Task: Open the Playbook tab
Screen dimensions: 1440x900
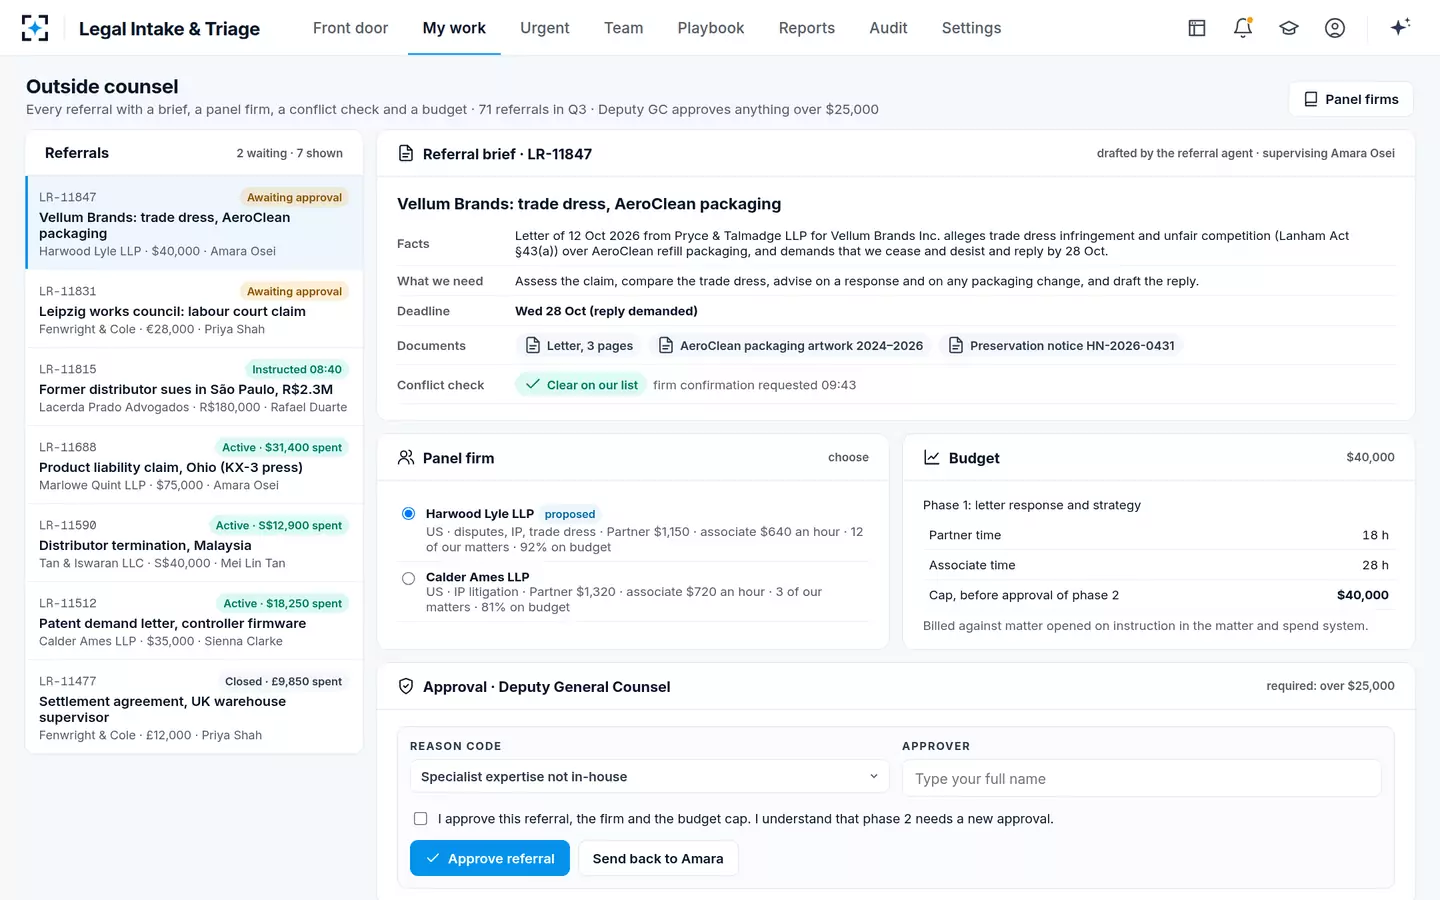Action: 711,28
